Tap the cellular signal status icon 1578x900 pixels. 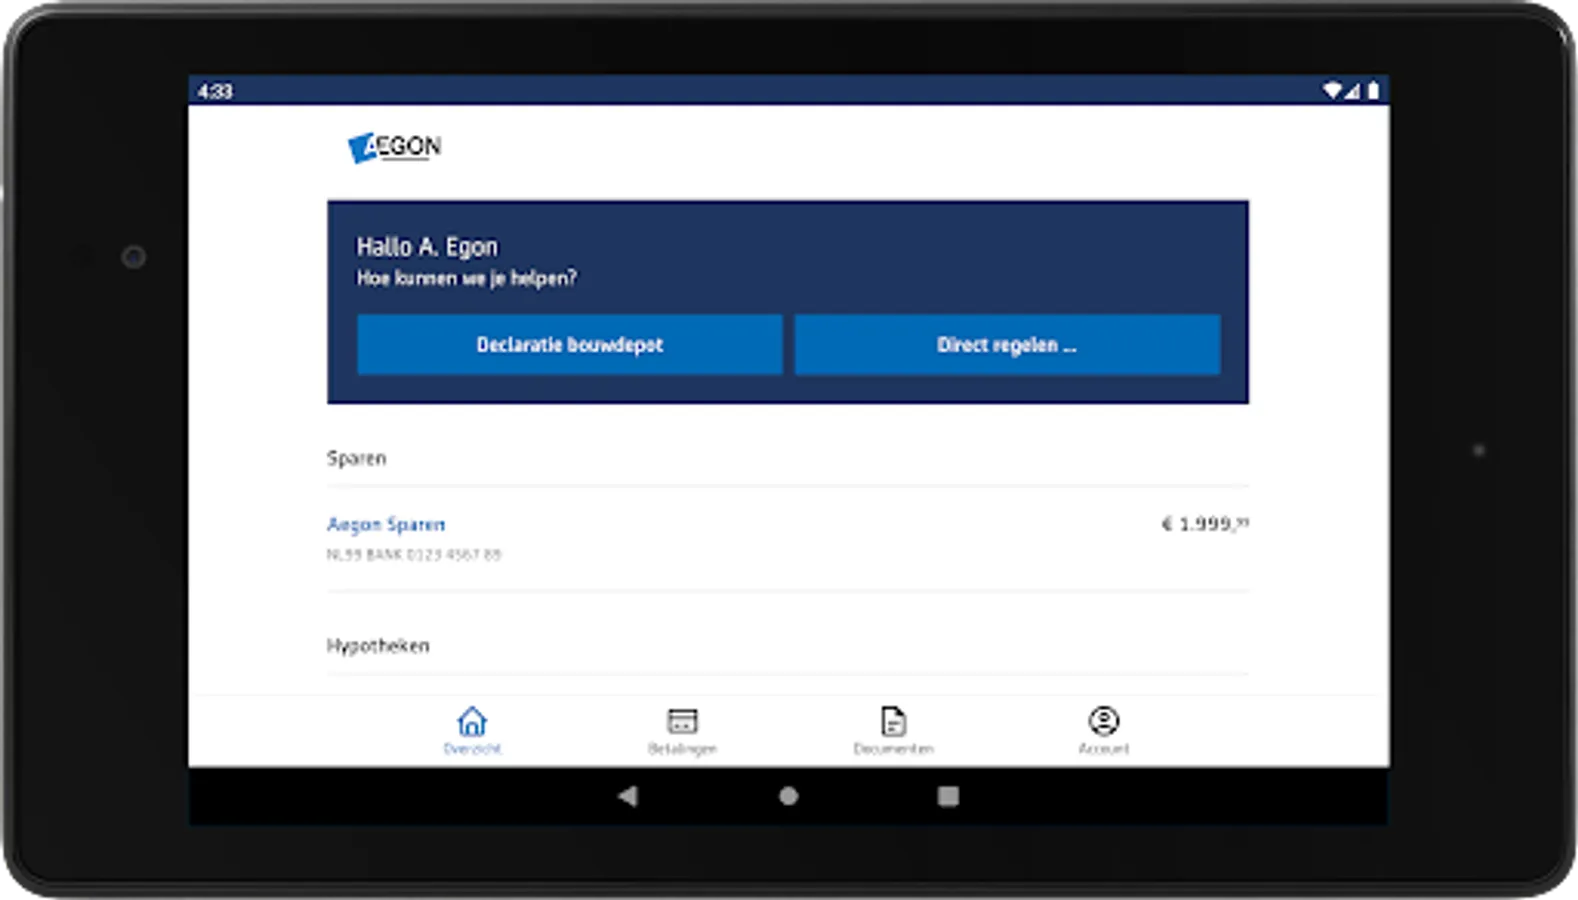(1352, 90)
